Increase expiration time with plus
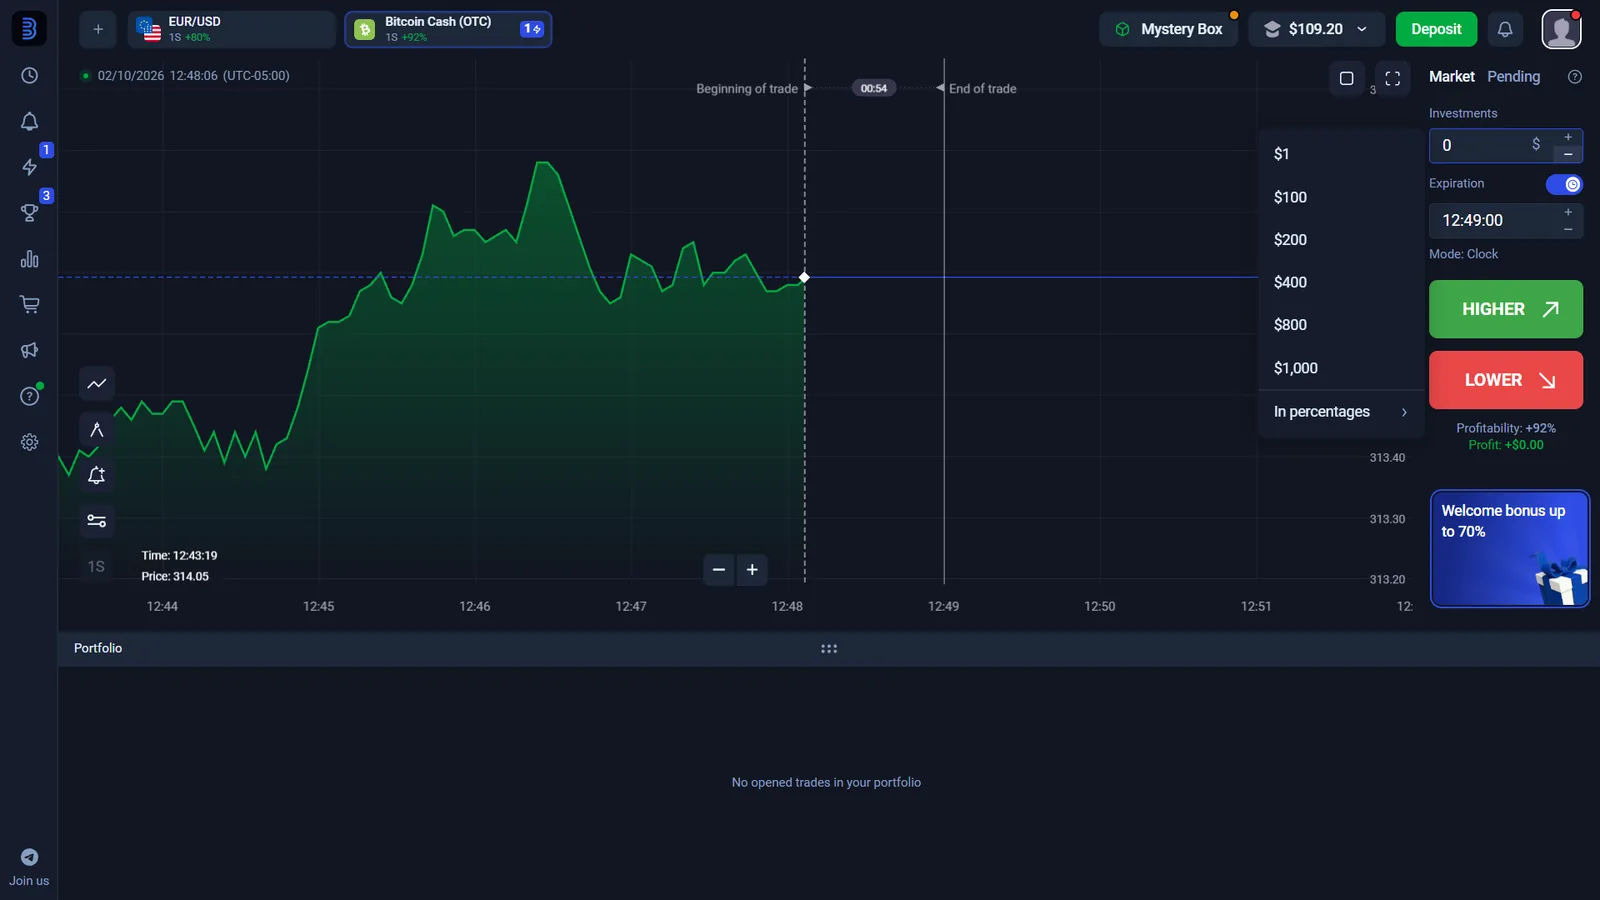This screenshot has width=1600, height=900. (x=1568, y=212)
